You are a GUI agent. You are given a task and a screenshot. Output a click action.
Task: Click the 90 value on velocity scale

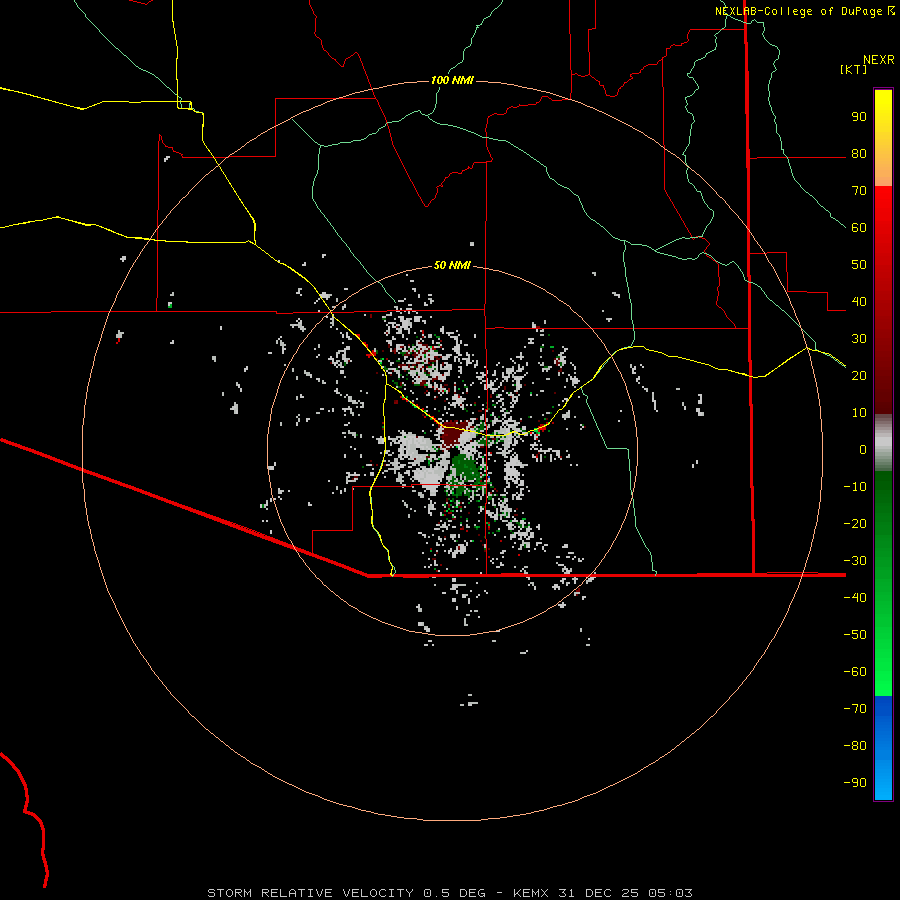(x=859, y=117)
